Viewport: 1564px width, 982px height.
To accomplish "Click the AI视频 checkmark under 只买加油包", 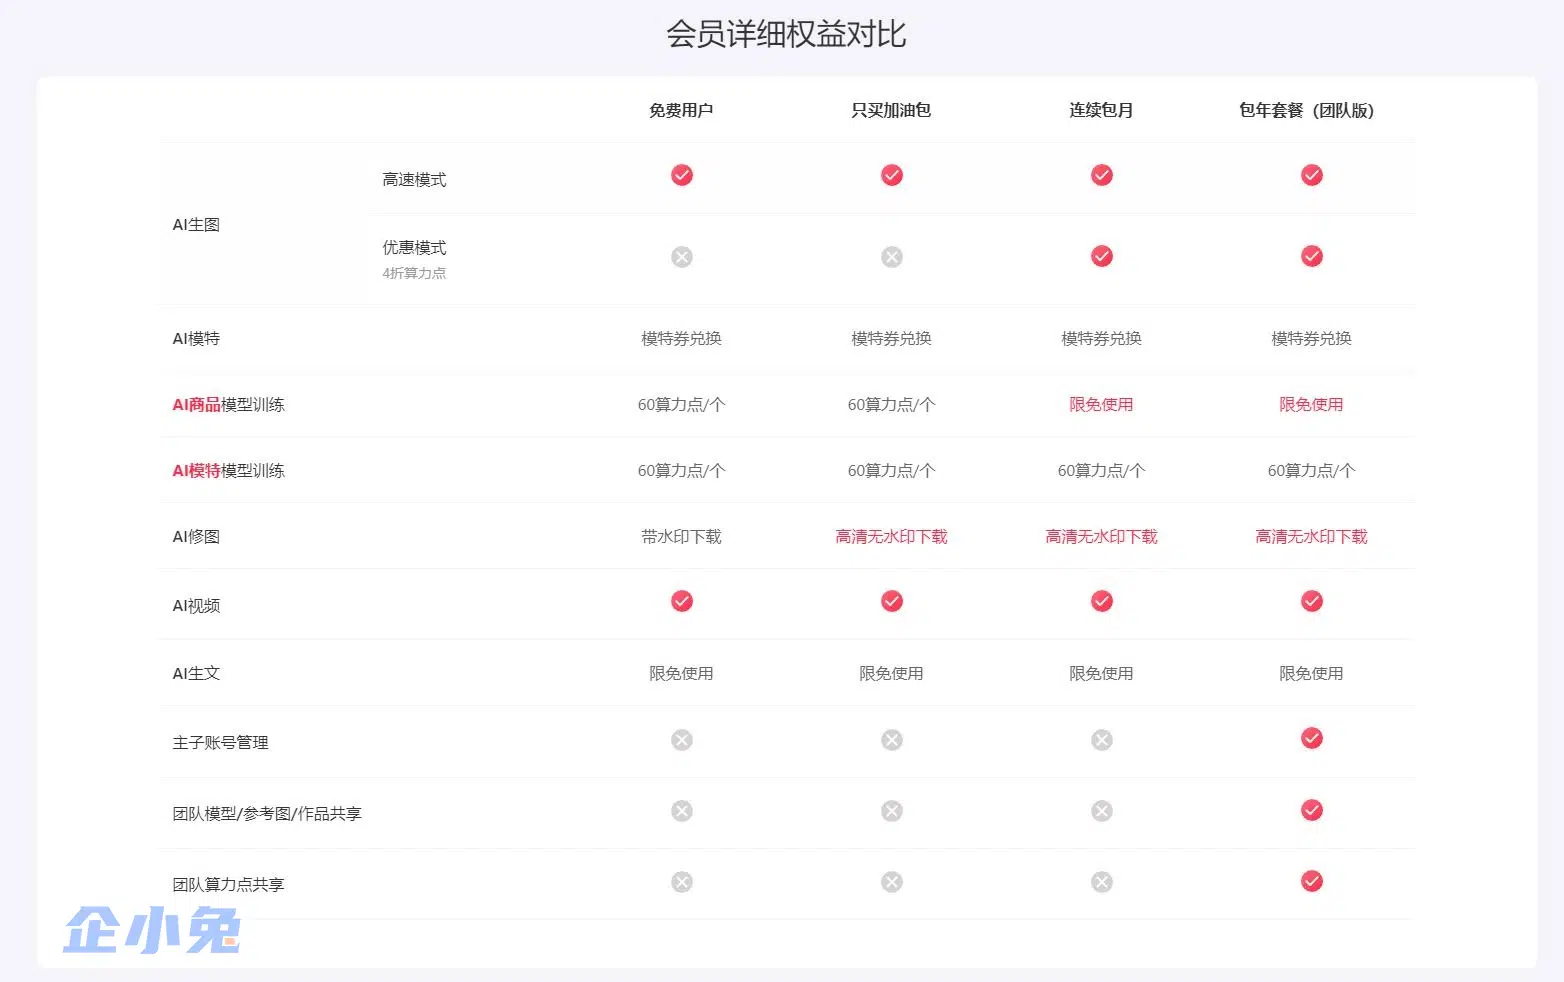I will pos(892,601).
